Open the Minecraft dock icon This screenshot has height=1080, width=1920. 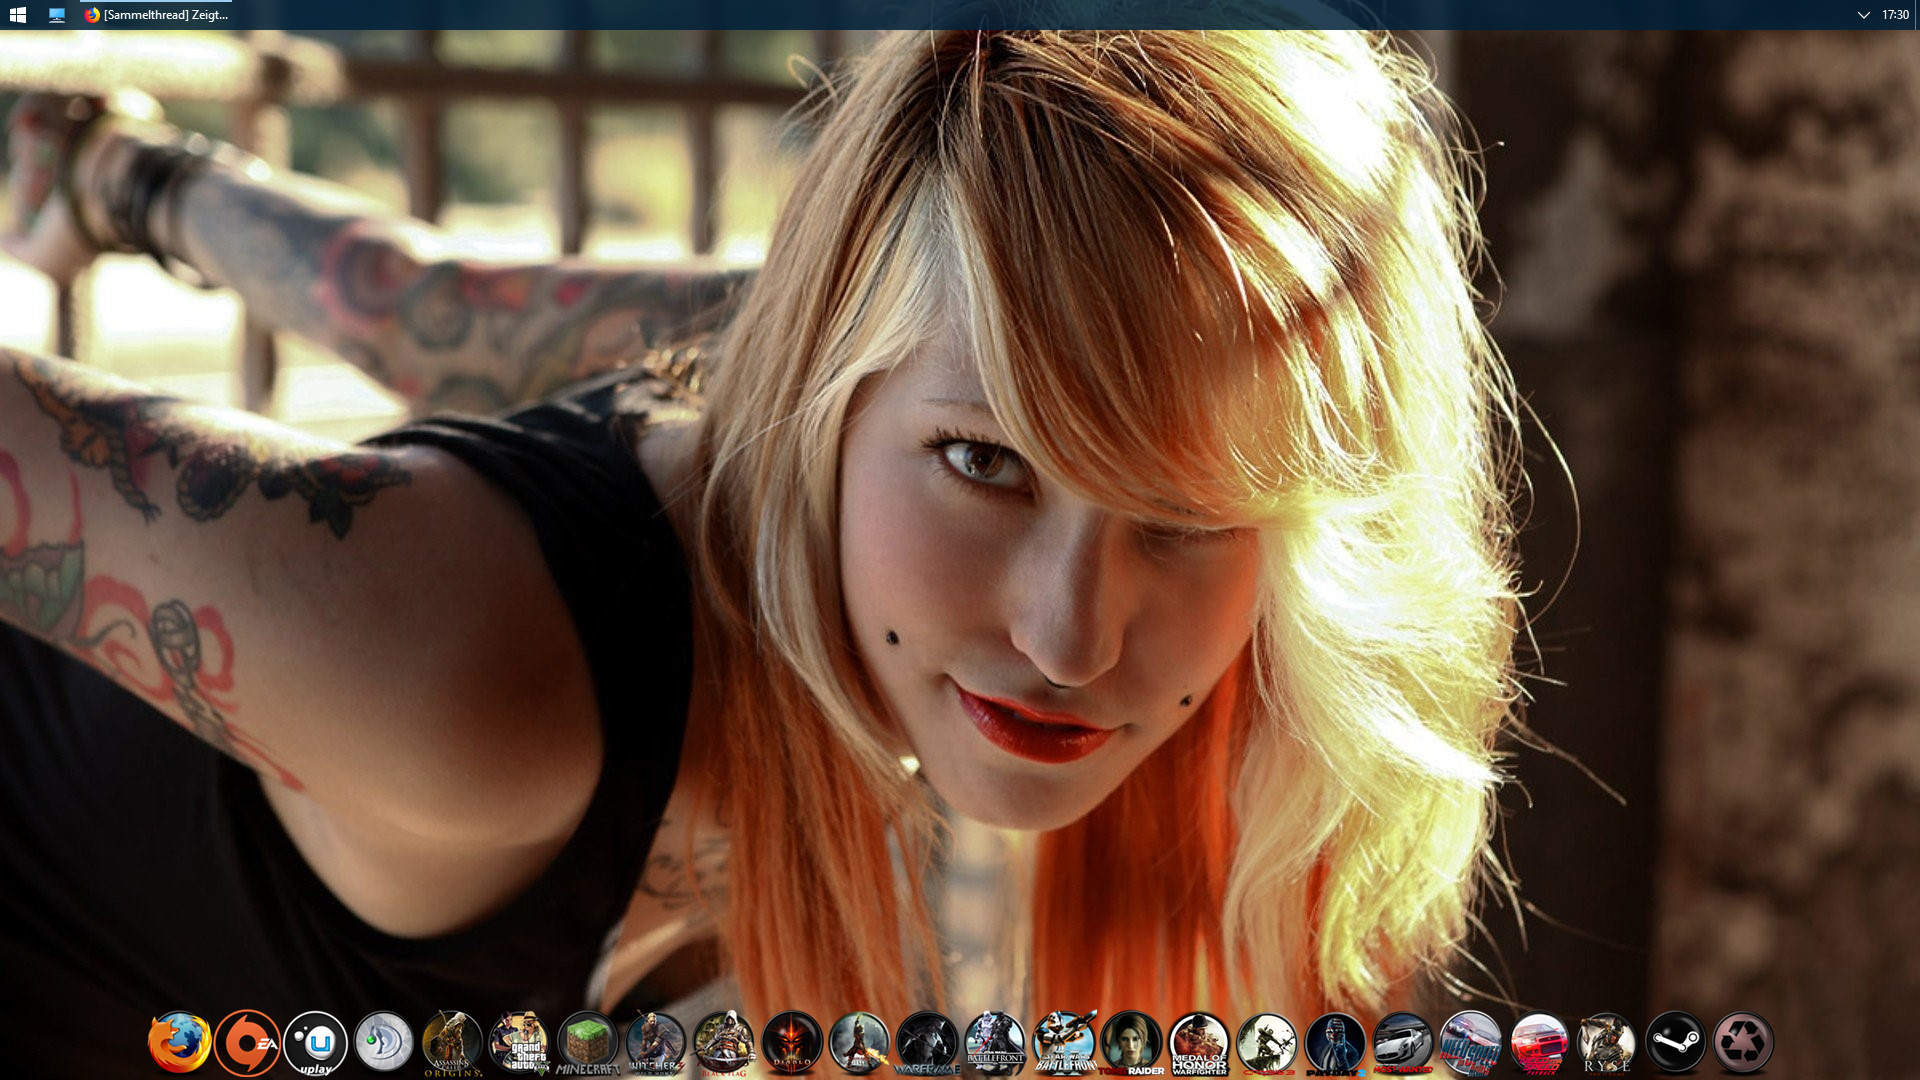(588, 1043)
